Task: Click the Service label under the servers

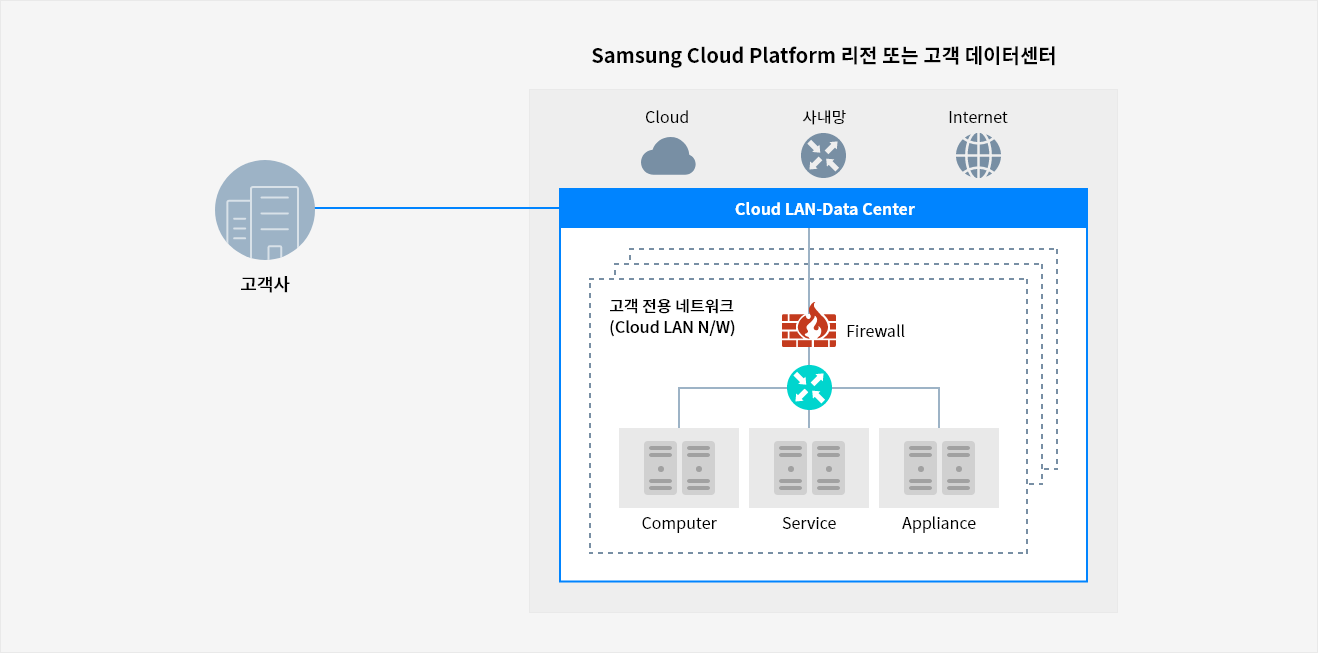Action: (x=809, y=523)
